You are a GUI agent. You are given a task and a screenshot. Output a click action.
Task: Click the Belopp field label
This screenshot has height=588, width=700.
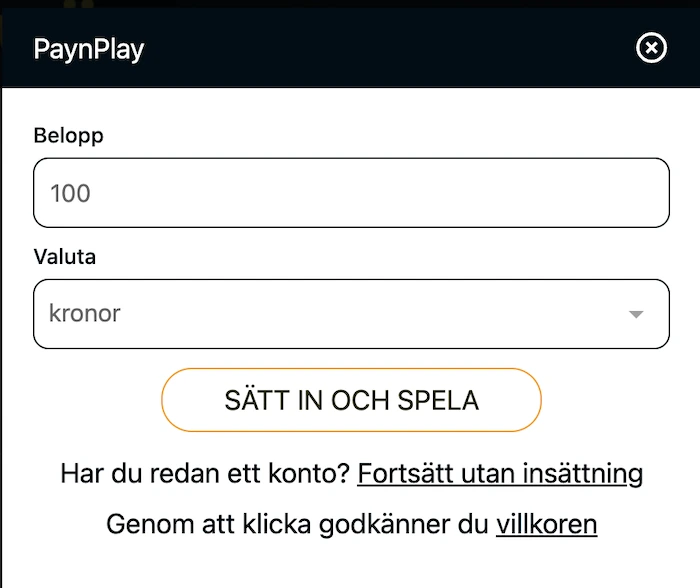(68, 135)
